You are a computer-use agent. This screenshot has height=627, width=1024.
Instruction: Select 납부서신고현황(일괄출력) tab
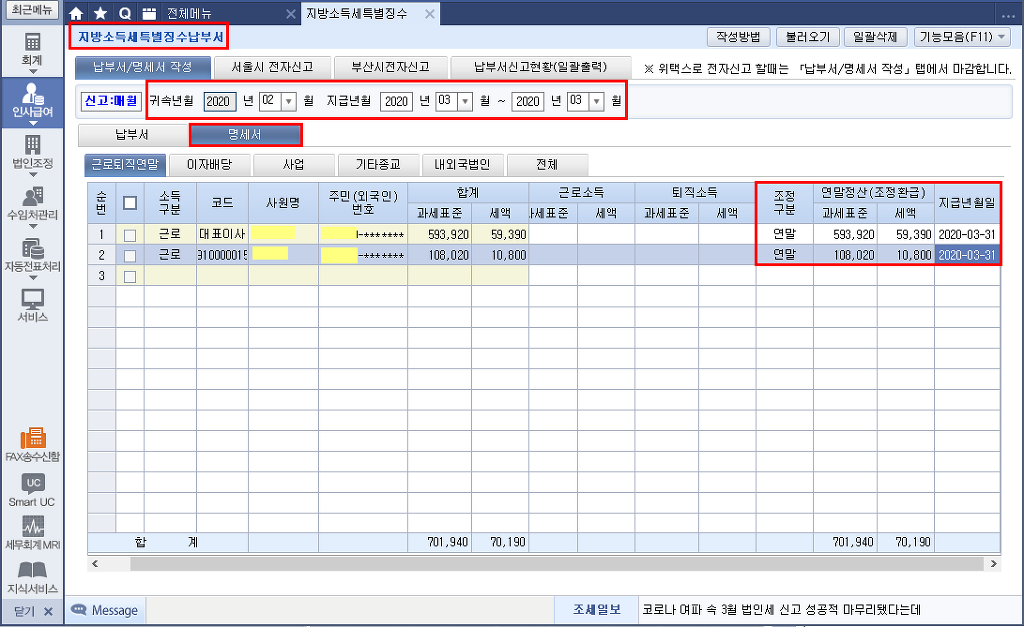[x=541, y=67]
